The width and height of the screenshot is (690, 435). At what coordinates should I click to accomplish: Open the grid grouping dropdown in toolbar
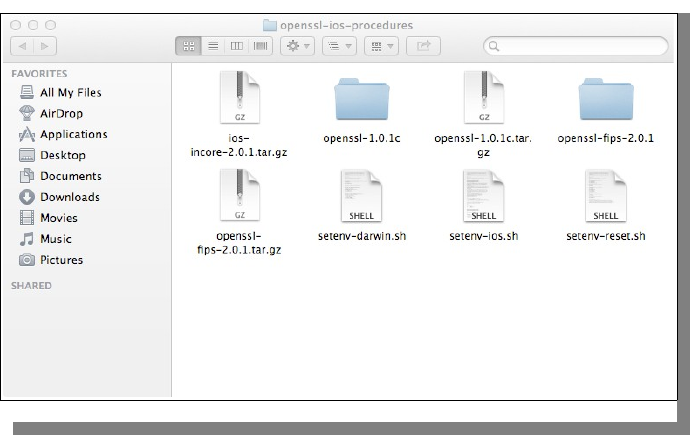tap(382, 46)
